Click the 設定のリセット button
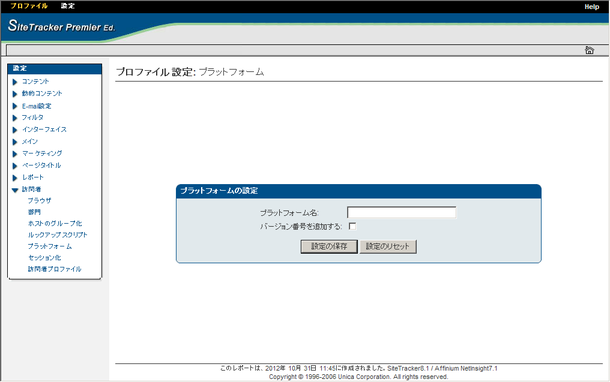 coord(388,246)
